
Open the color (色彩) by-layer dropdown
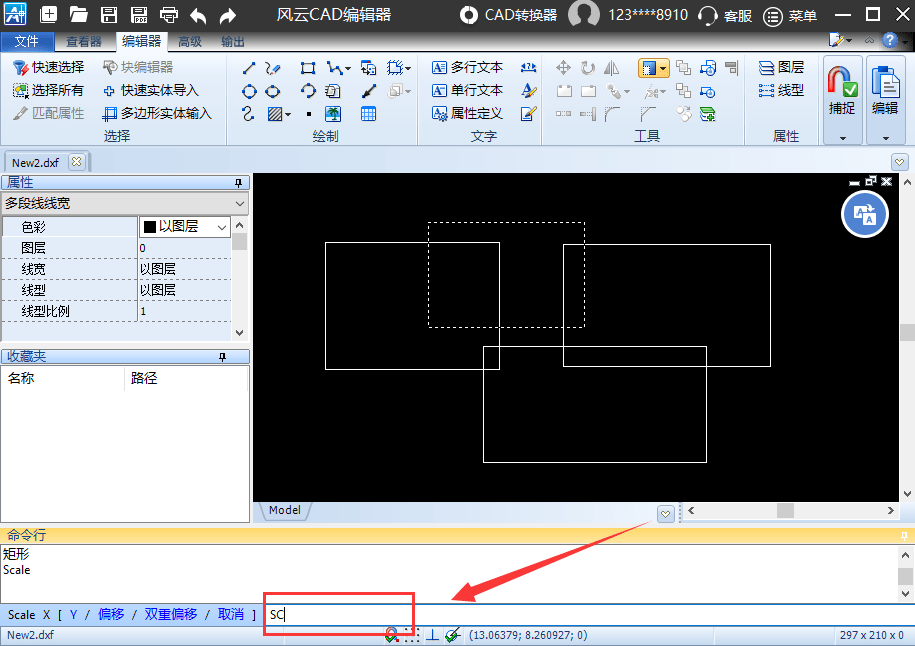click(x=221, y=227)
